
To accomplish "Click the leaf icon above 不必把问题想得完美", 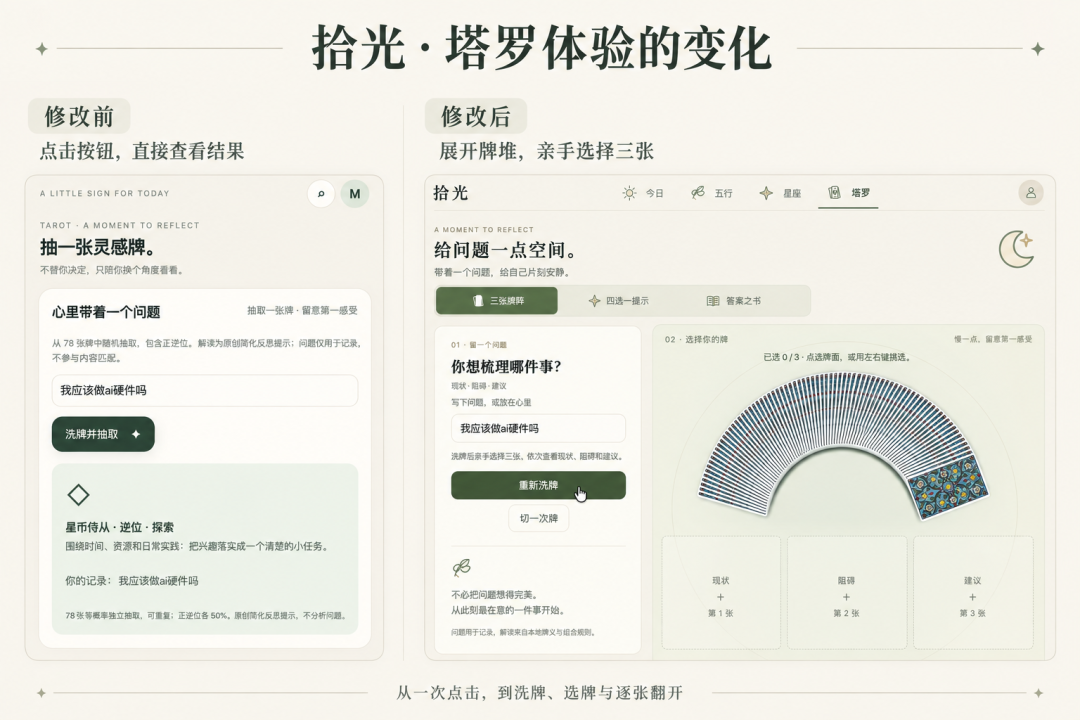I will tap(461, 567).
